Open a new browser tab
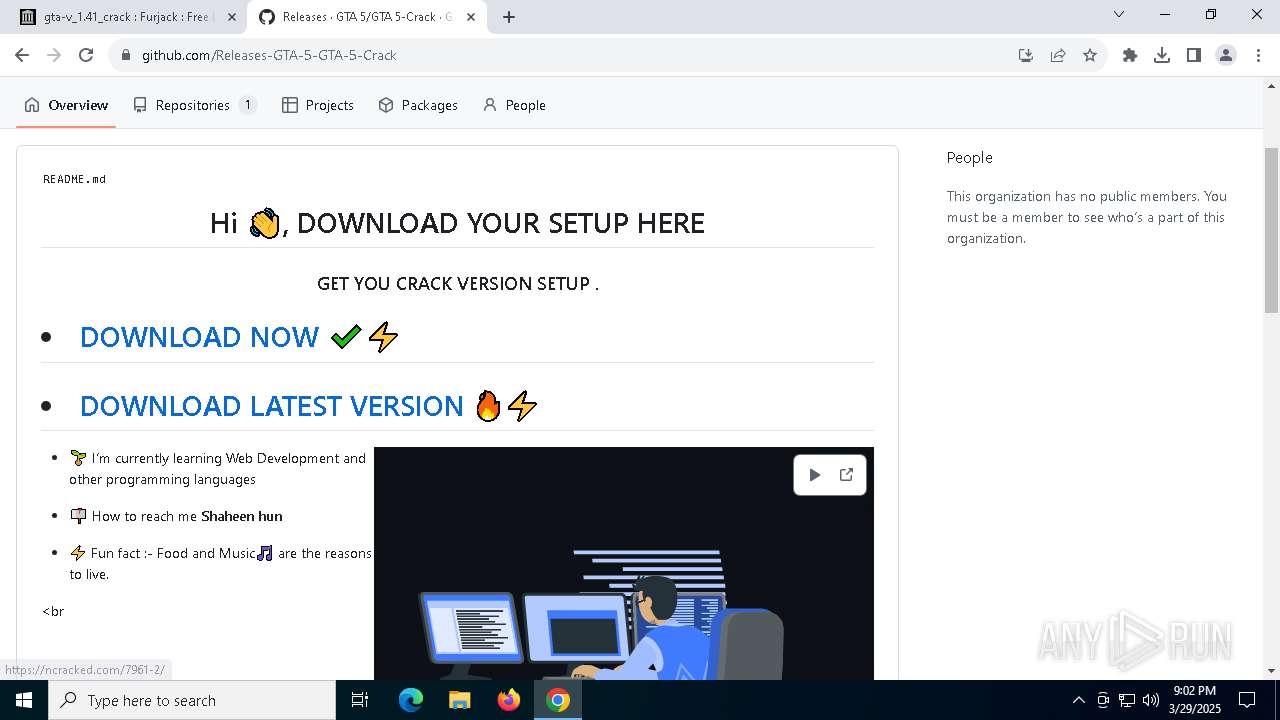This screenshot has width=1280, height=720. [x=509, y=17]
